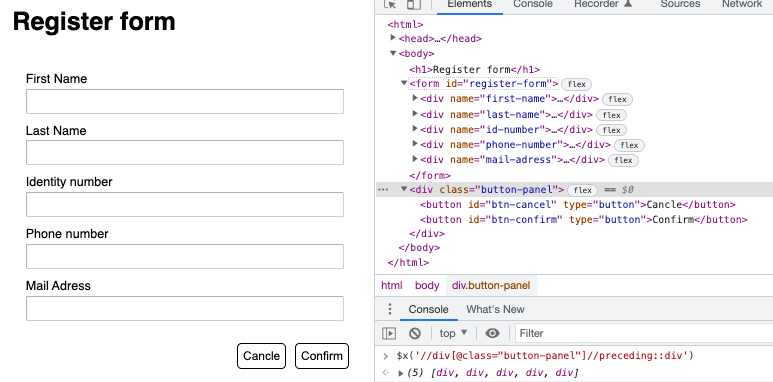Focus the Identity number input field
The width and height of the screenshot is (773, 382).
click(x=185, y=205)
